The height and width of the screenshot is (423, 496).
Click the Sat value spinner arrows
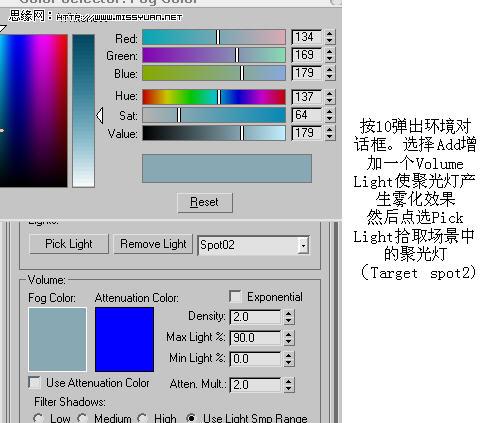[330, 115]
